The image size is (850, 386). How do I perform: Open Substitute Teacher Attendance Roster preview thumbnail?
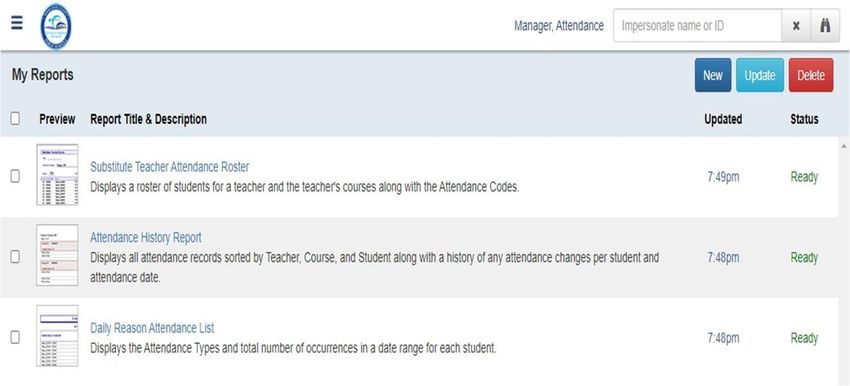pos(57,175)
